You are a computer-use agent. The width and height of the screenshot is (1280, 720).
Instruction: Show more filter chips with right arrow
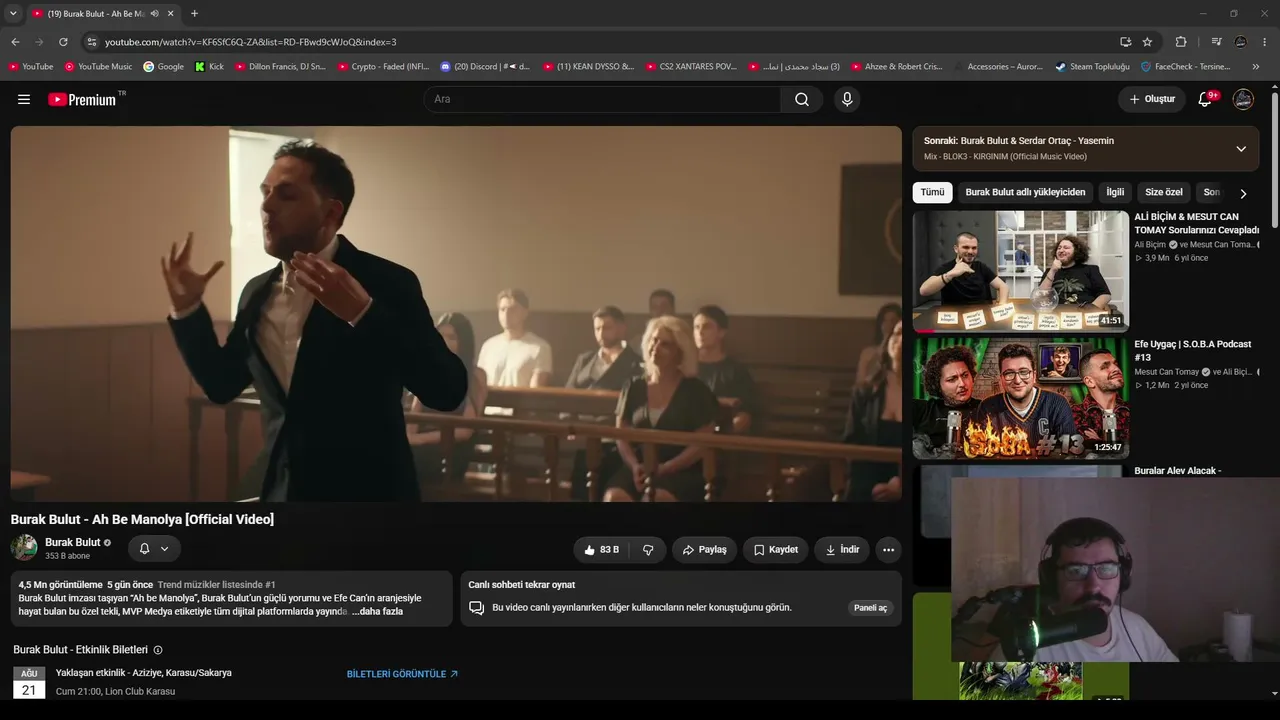(x=1243, y=194)
